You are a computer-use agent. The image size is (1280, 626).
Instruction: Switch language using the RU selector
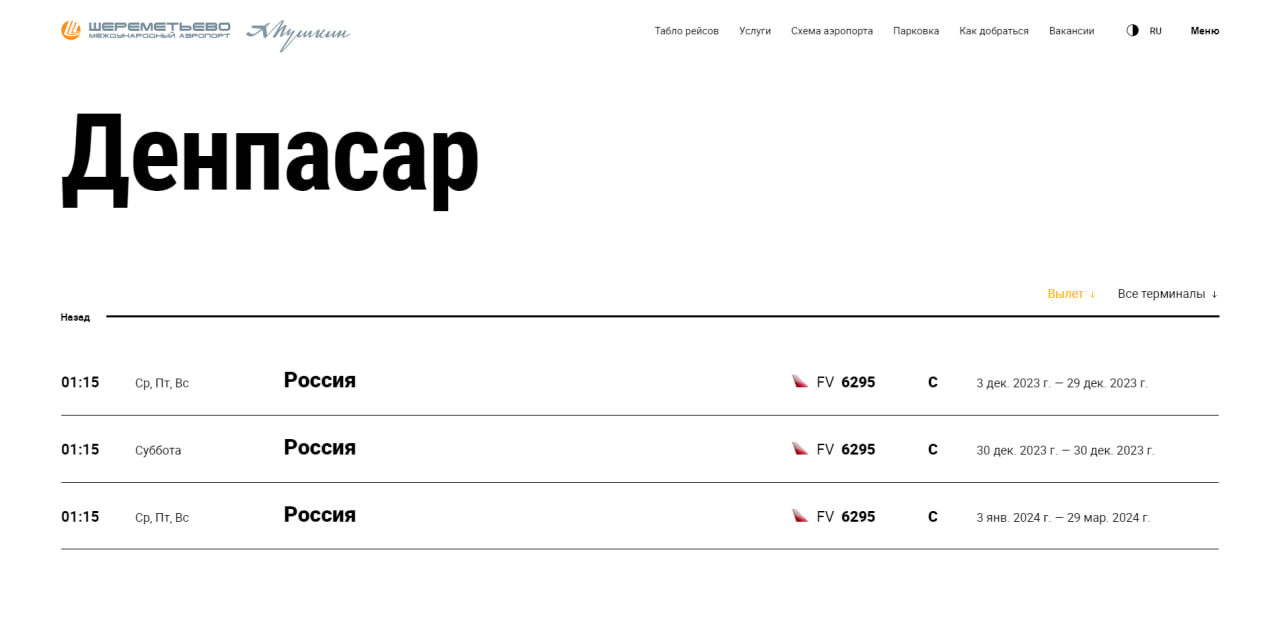coord(1155,31)
